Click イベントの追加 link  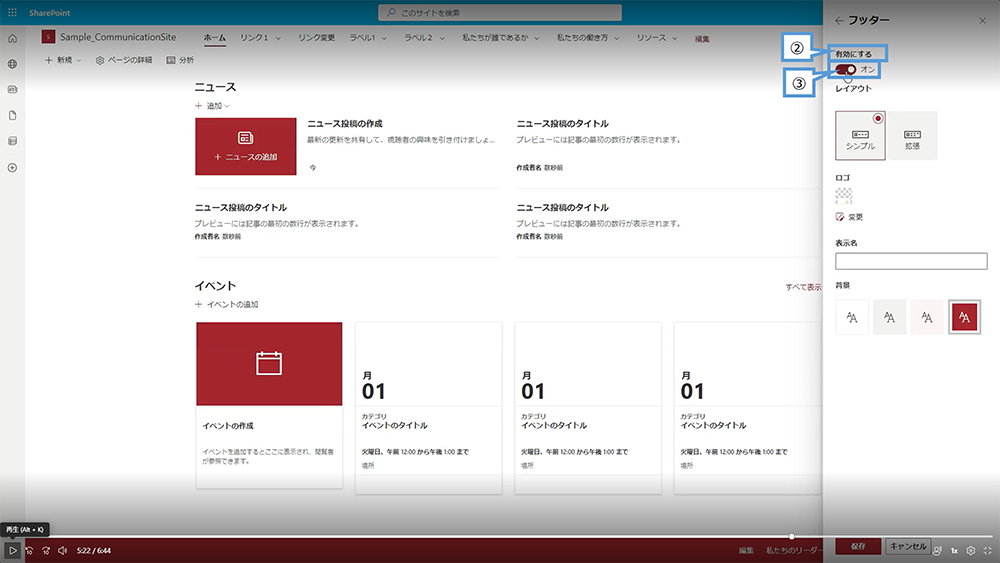(x=226, y=305)
